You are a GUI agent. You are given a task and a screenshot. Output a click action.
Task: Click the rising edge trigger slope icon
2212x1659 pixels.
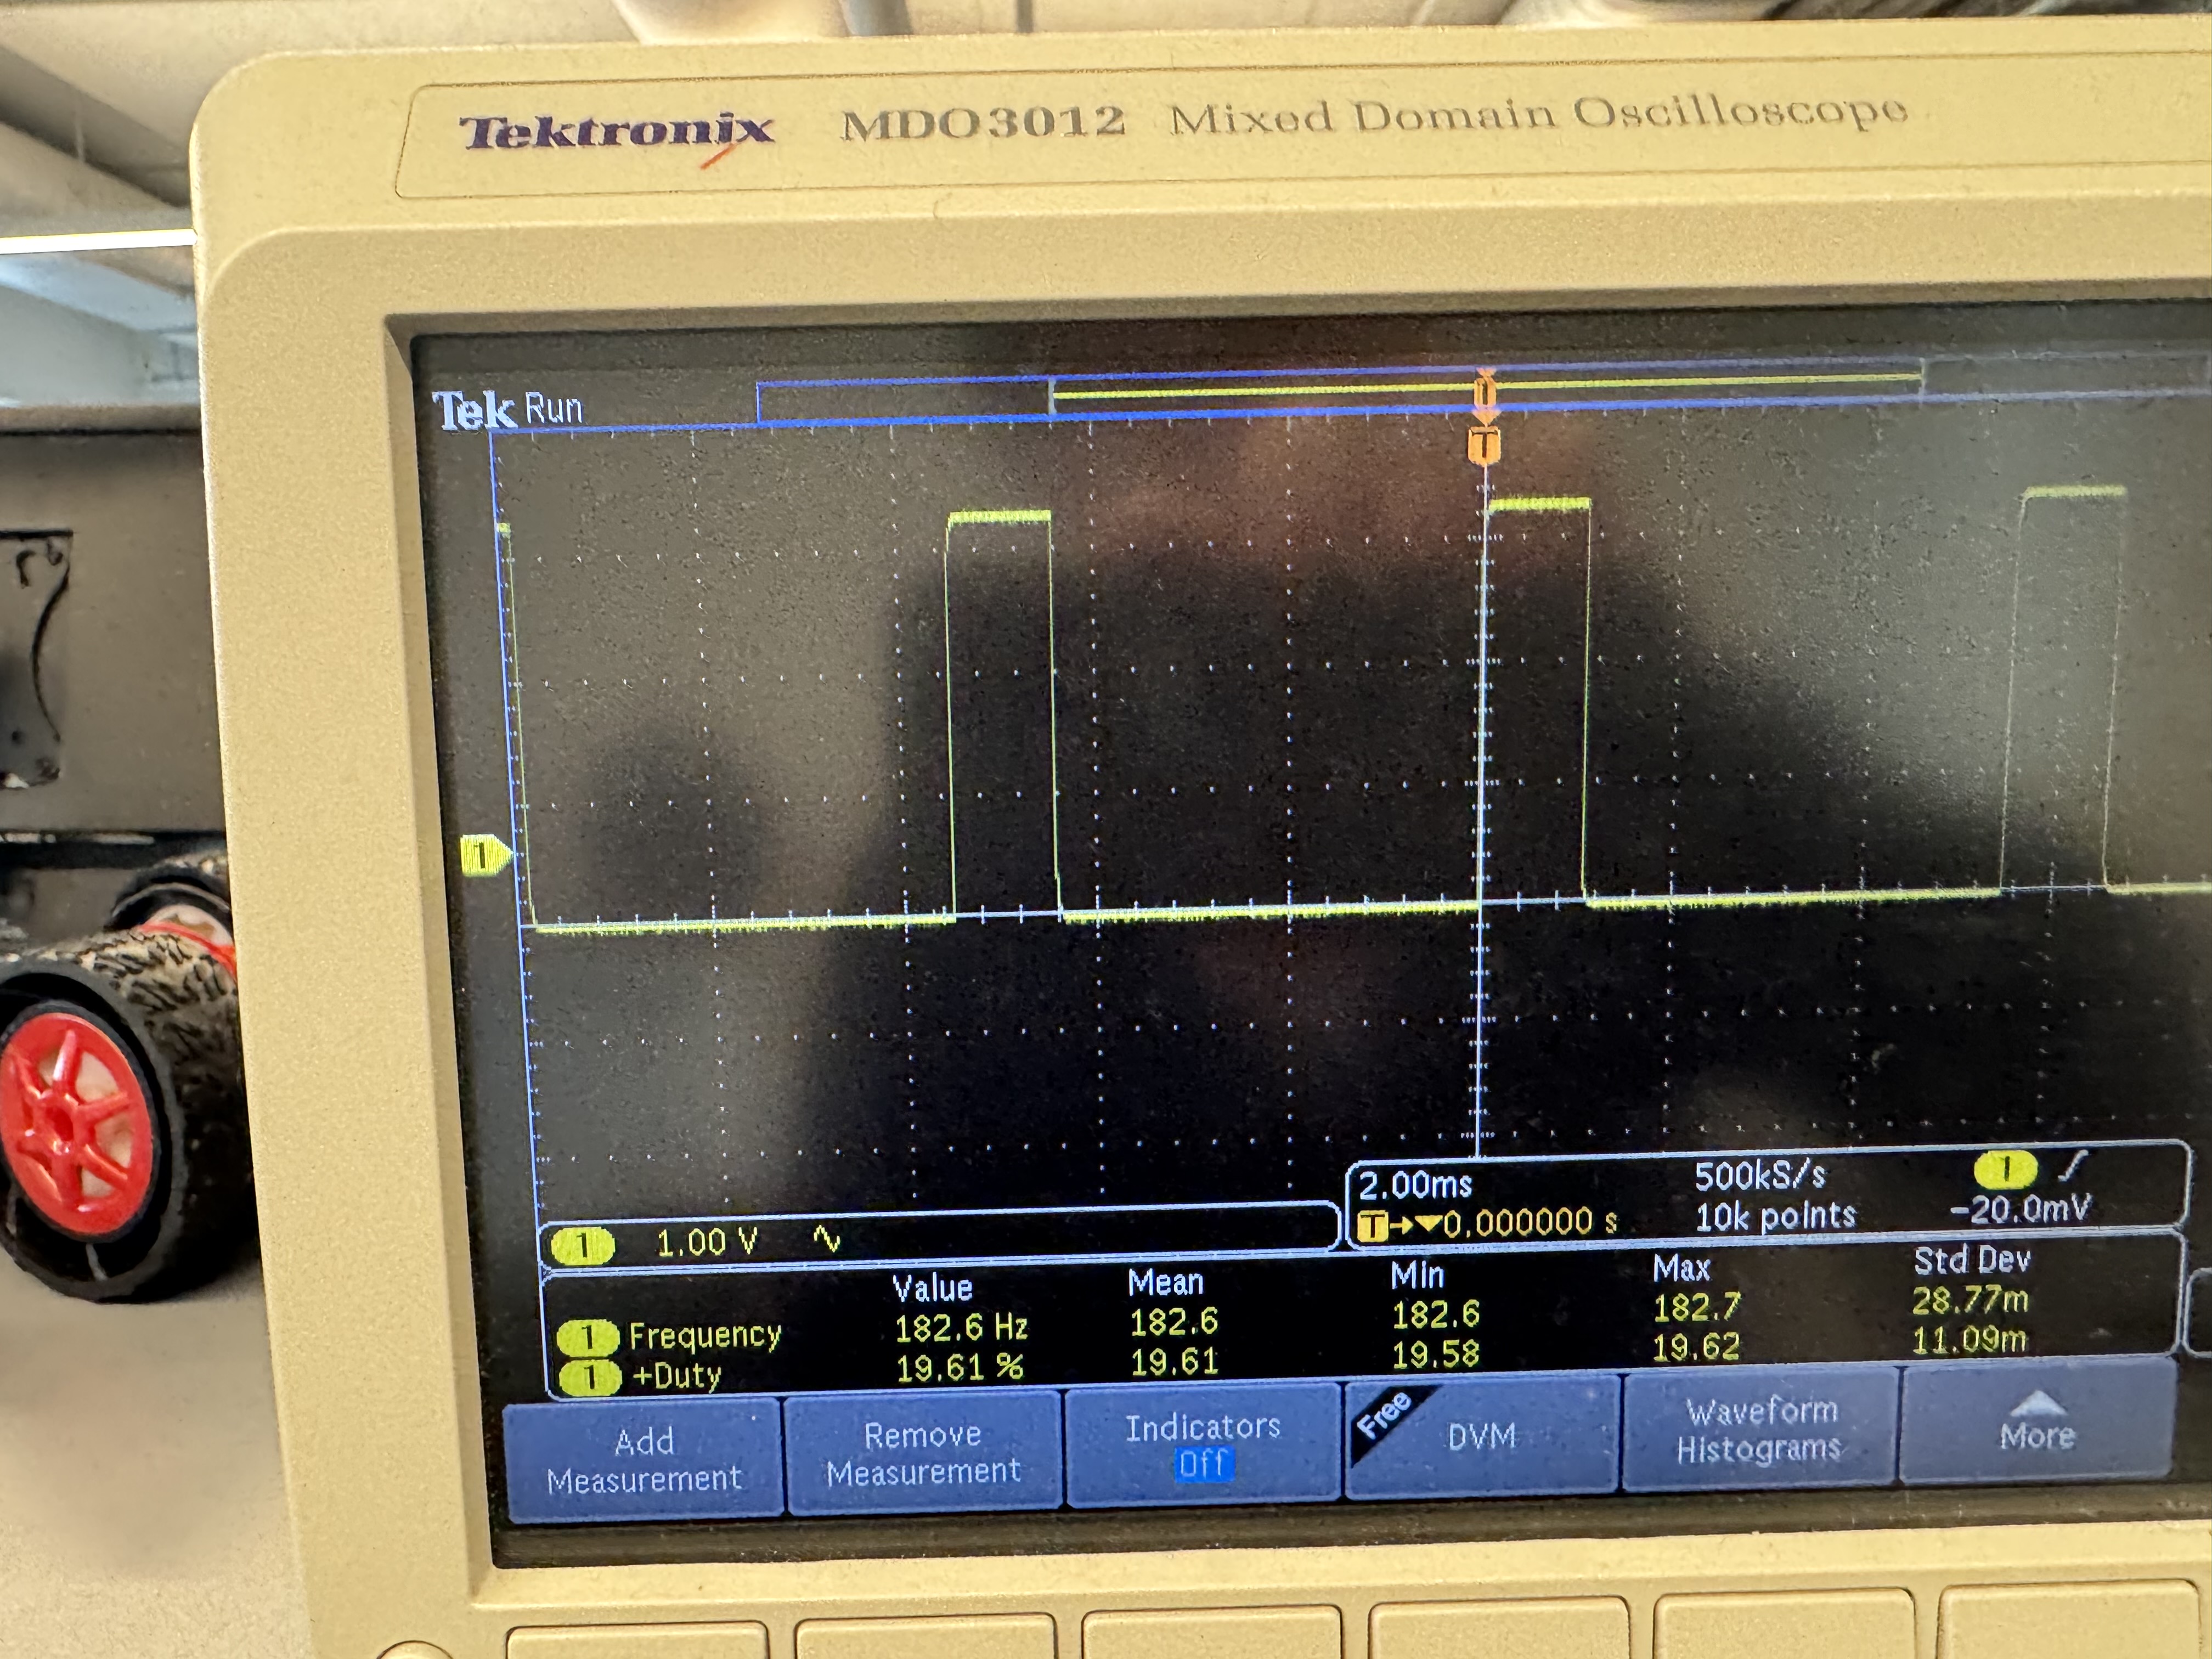(2073, 1166)
